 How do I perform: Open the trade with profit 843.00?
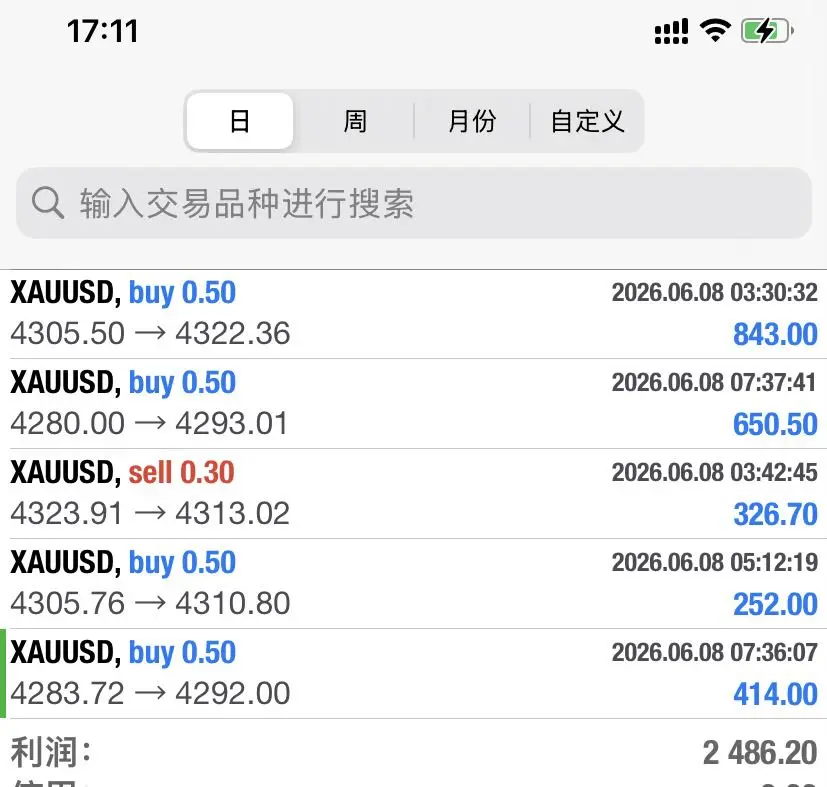pyautogui.click(x=414, y=314)
